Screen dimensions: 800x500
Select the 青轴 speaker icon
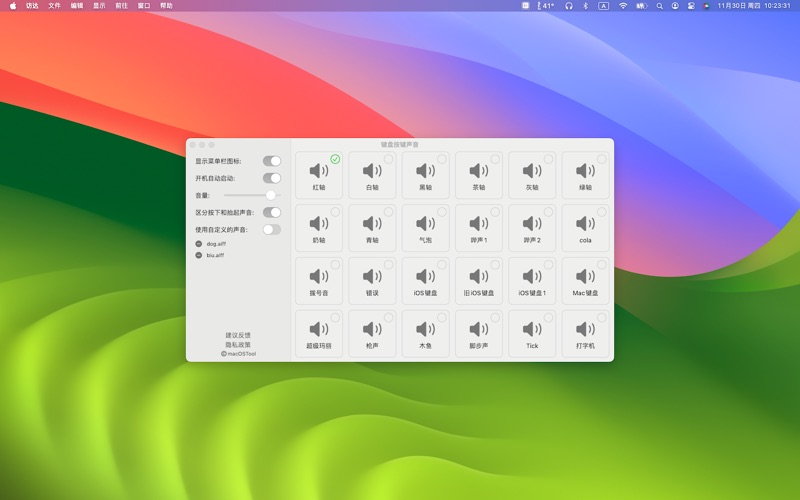[372, 224]
